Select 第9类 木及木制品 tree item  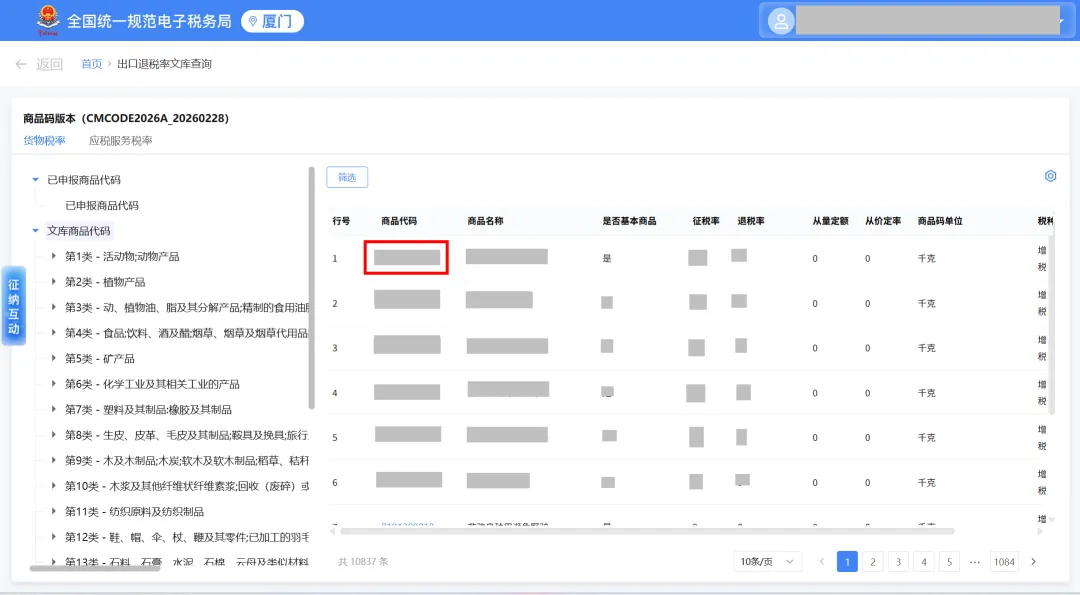187,461
